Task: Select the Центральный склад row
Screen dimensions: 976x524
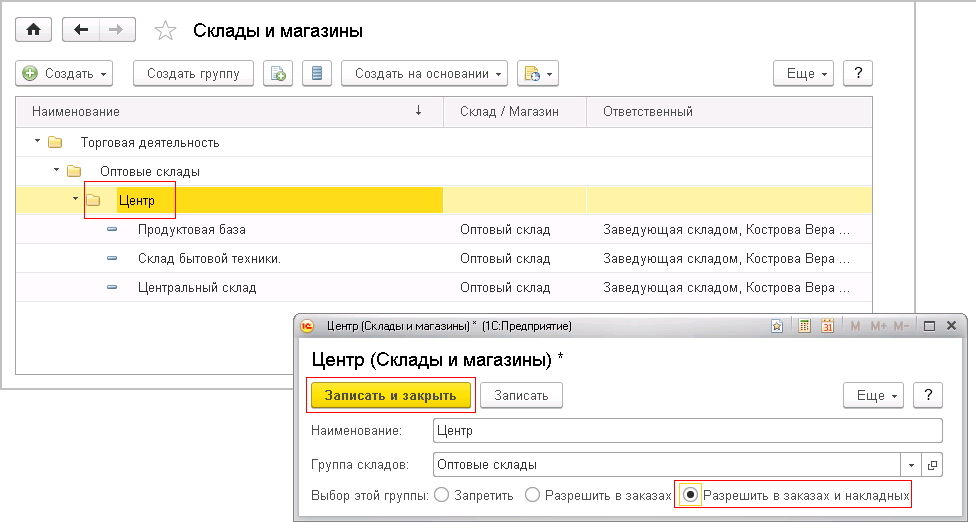Action: [x=197, y=288]
